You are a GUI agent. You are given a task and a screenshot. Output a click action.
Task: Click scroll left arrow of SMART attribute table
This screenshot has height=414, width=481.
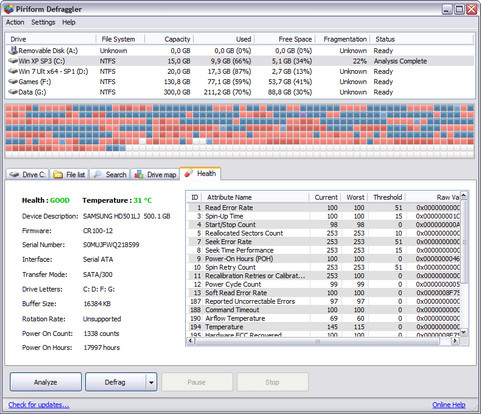(190, 341)
